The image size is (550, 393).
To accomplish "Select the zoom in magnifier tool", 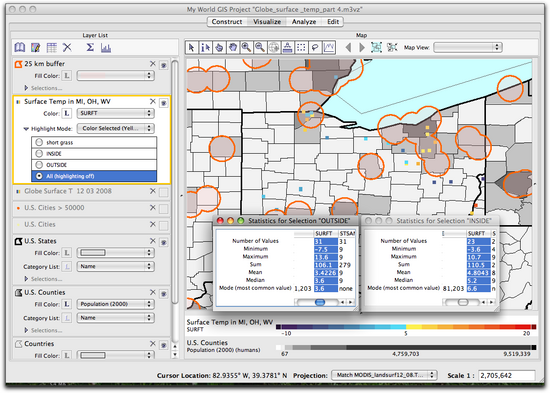I will coord(247,47).
